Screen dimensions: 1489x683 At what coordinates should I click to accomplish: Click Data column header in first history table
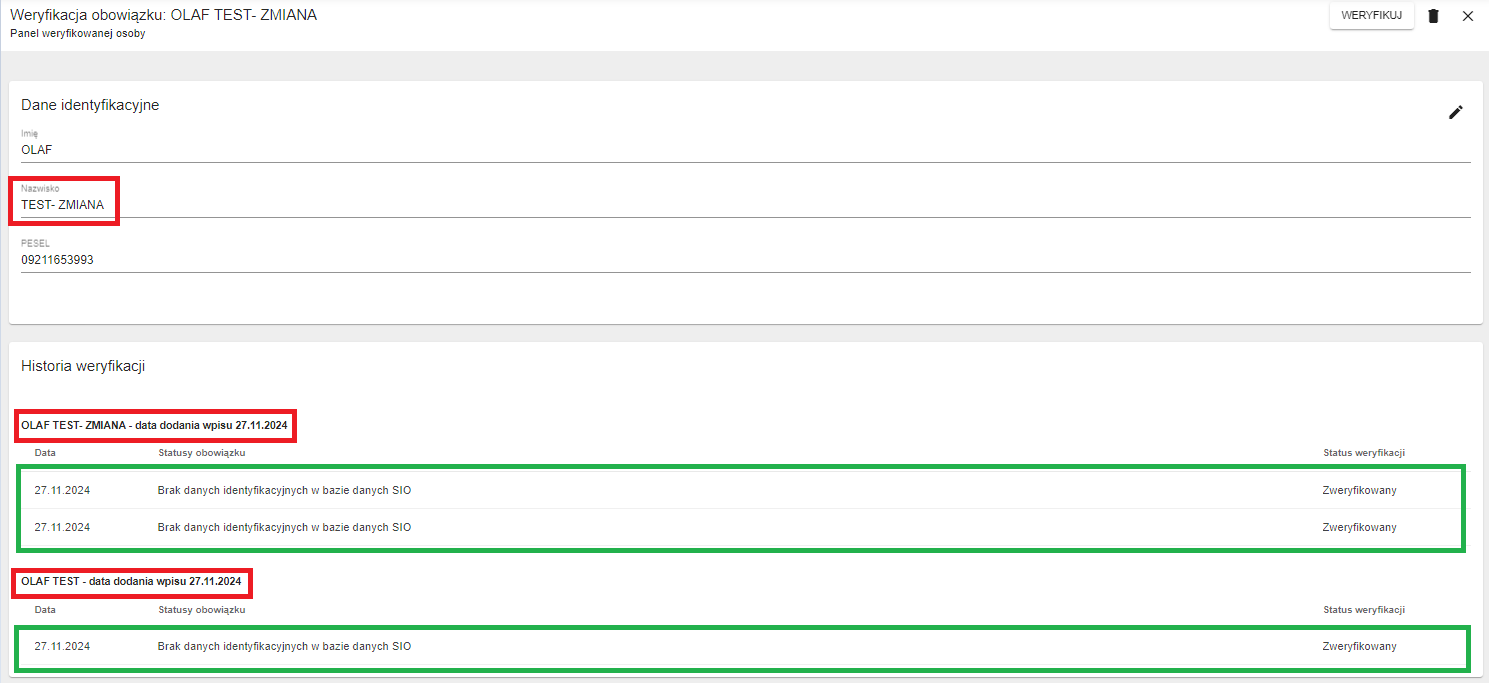[x=45, y=453]
